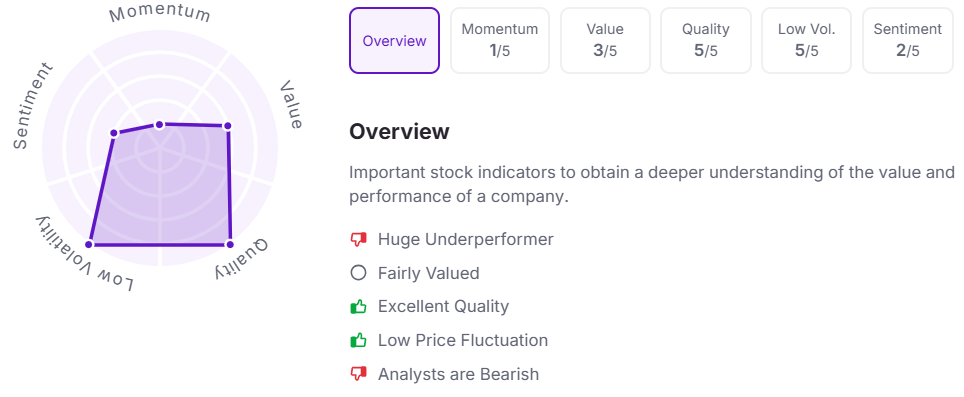Click the Momentum point on radar chart
Screen dimensions: 964x397
160,125
